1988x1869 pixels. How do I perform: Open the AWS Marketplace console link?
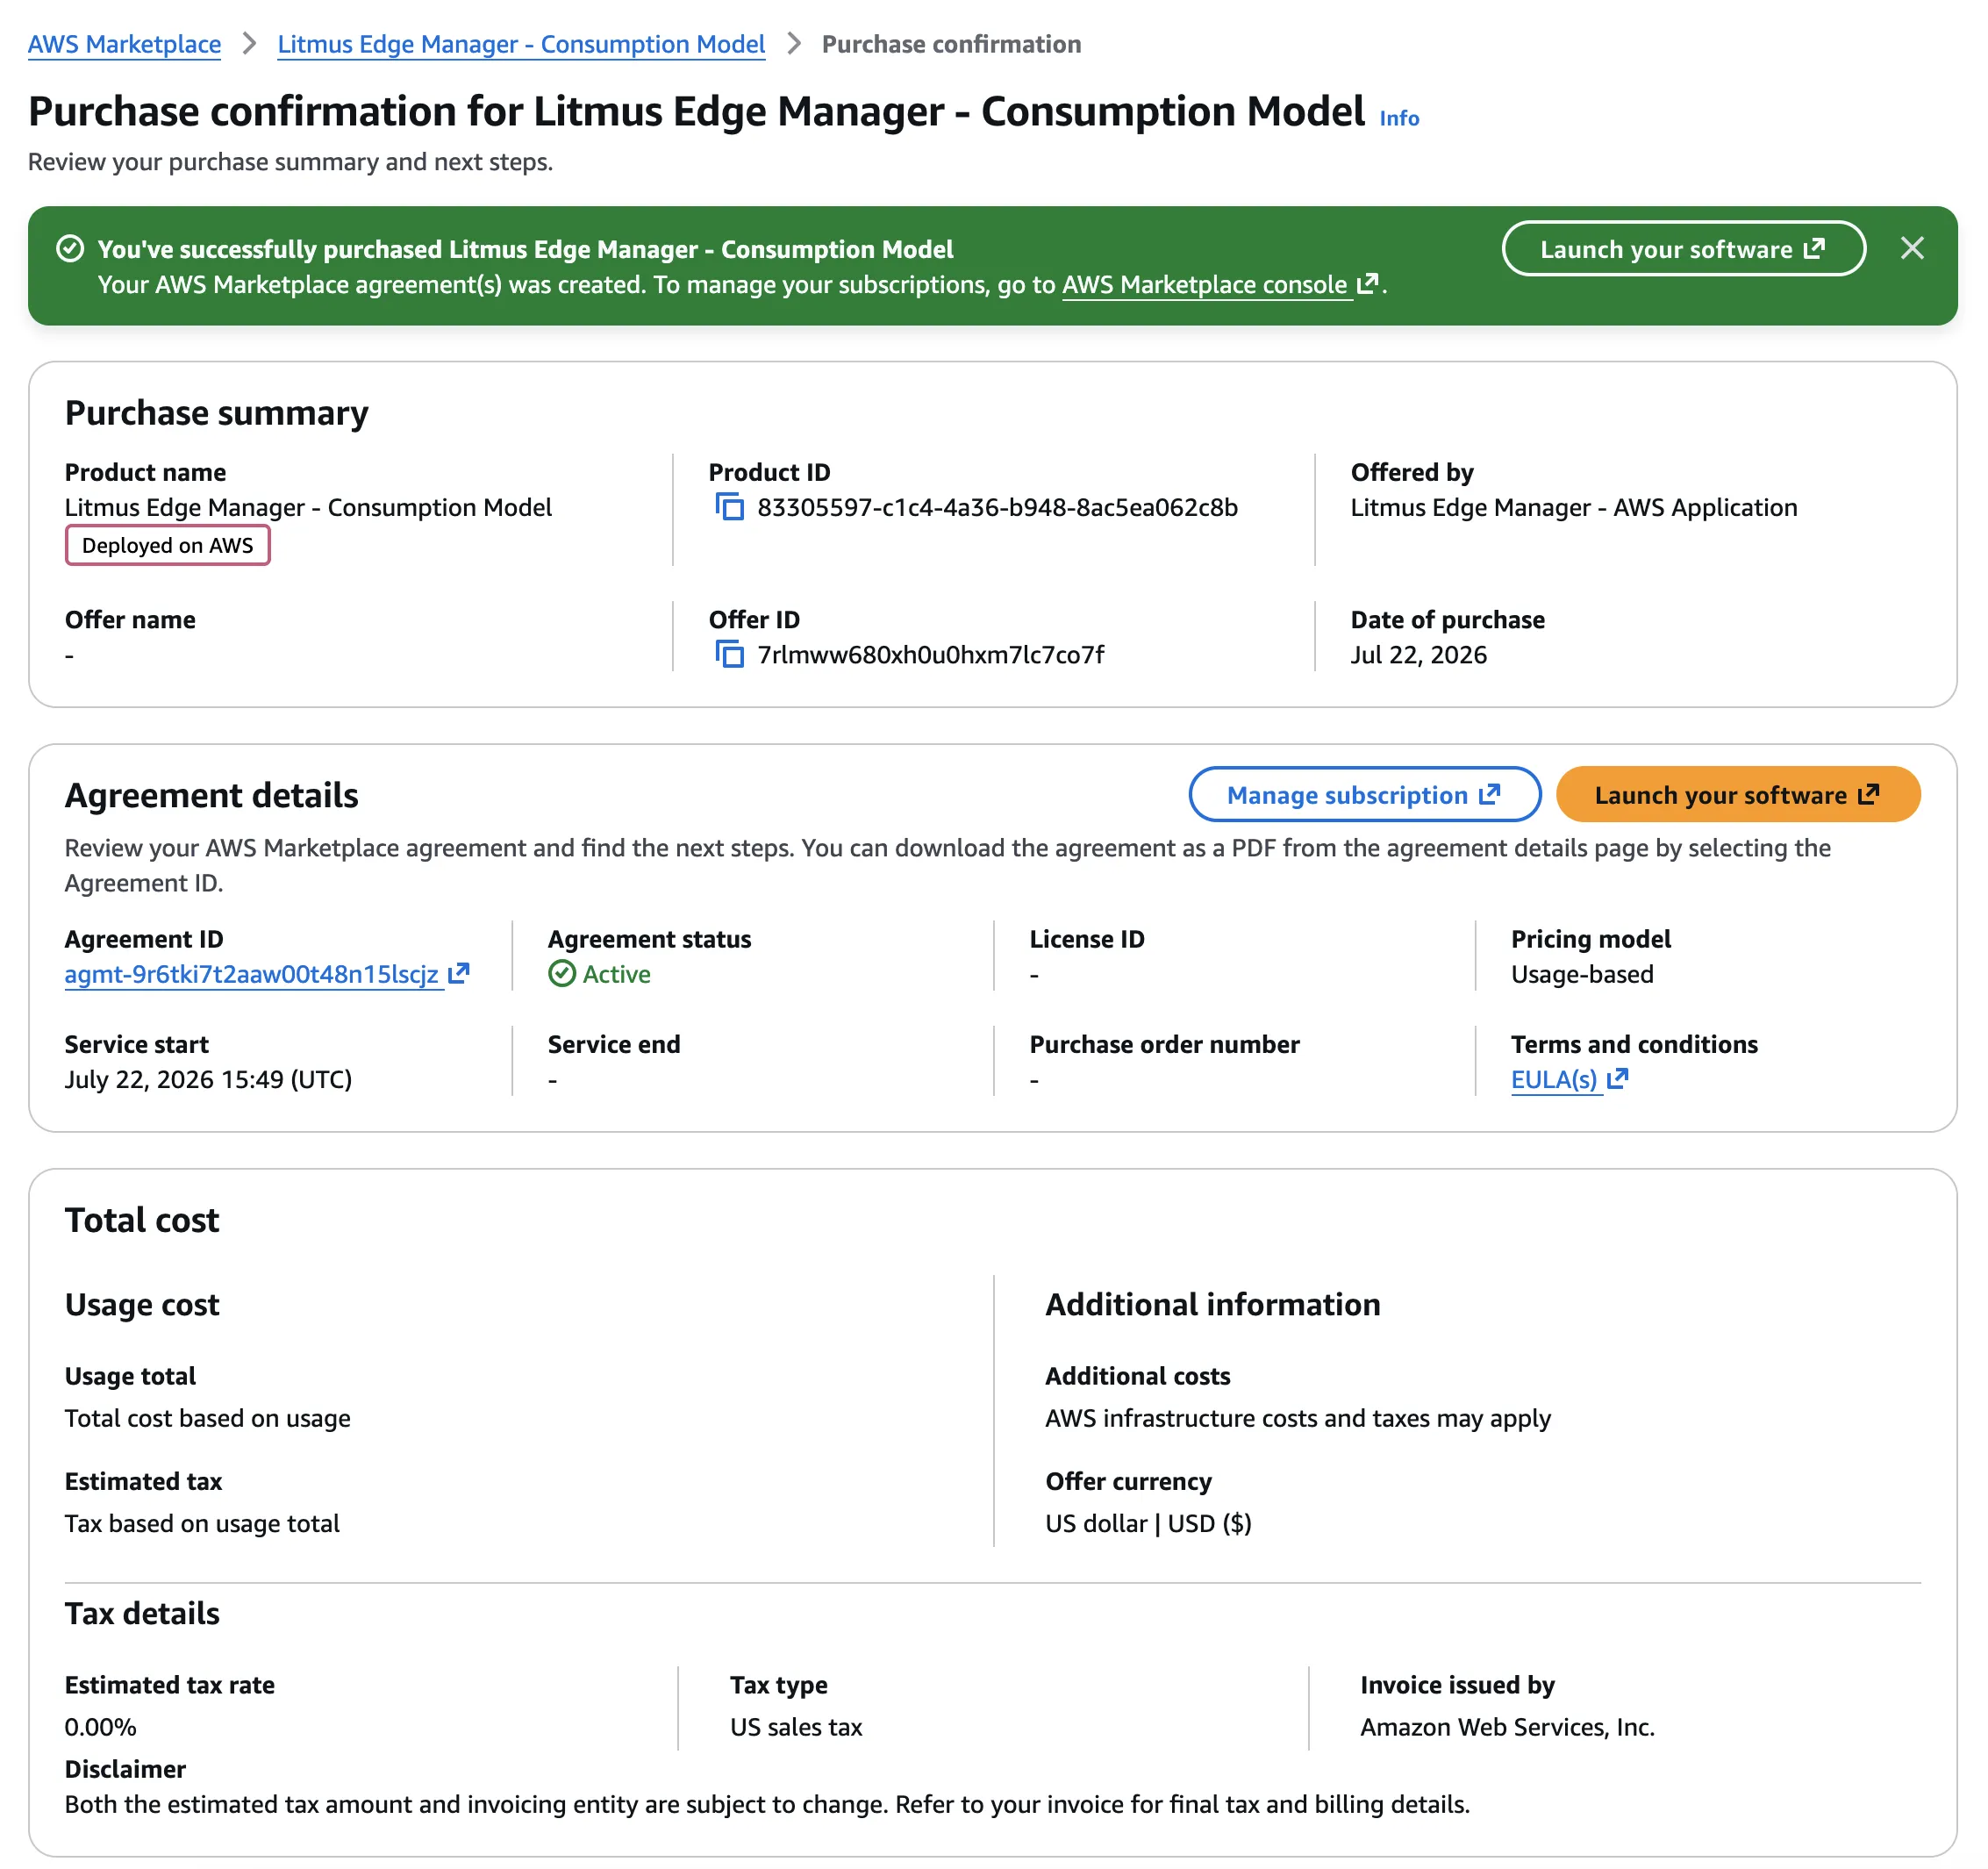click(x=1220, y=285)
